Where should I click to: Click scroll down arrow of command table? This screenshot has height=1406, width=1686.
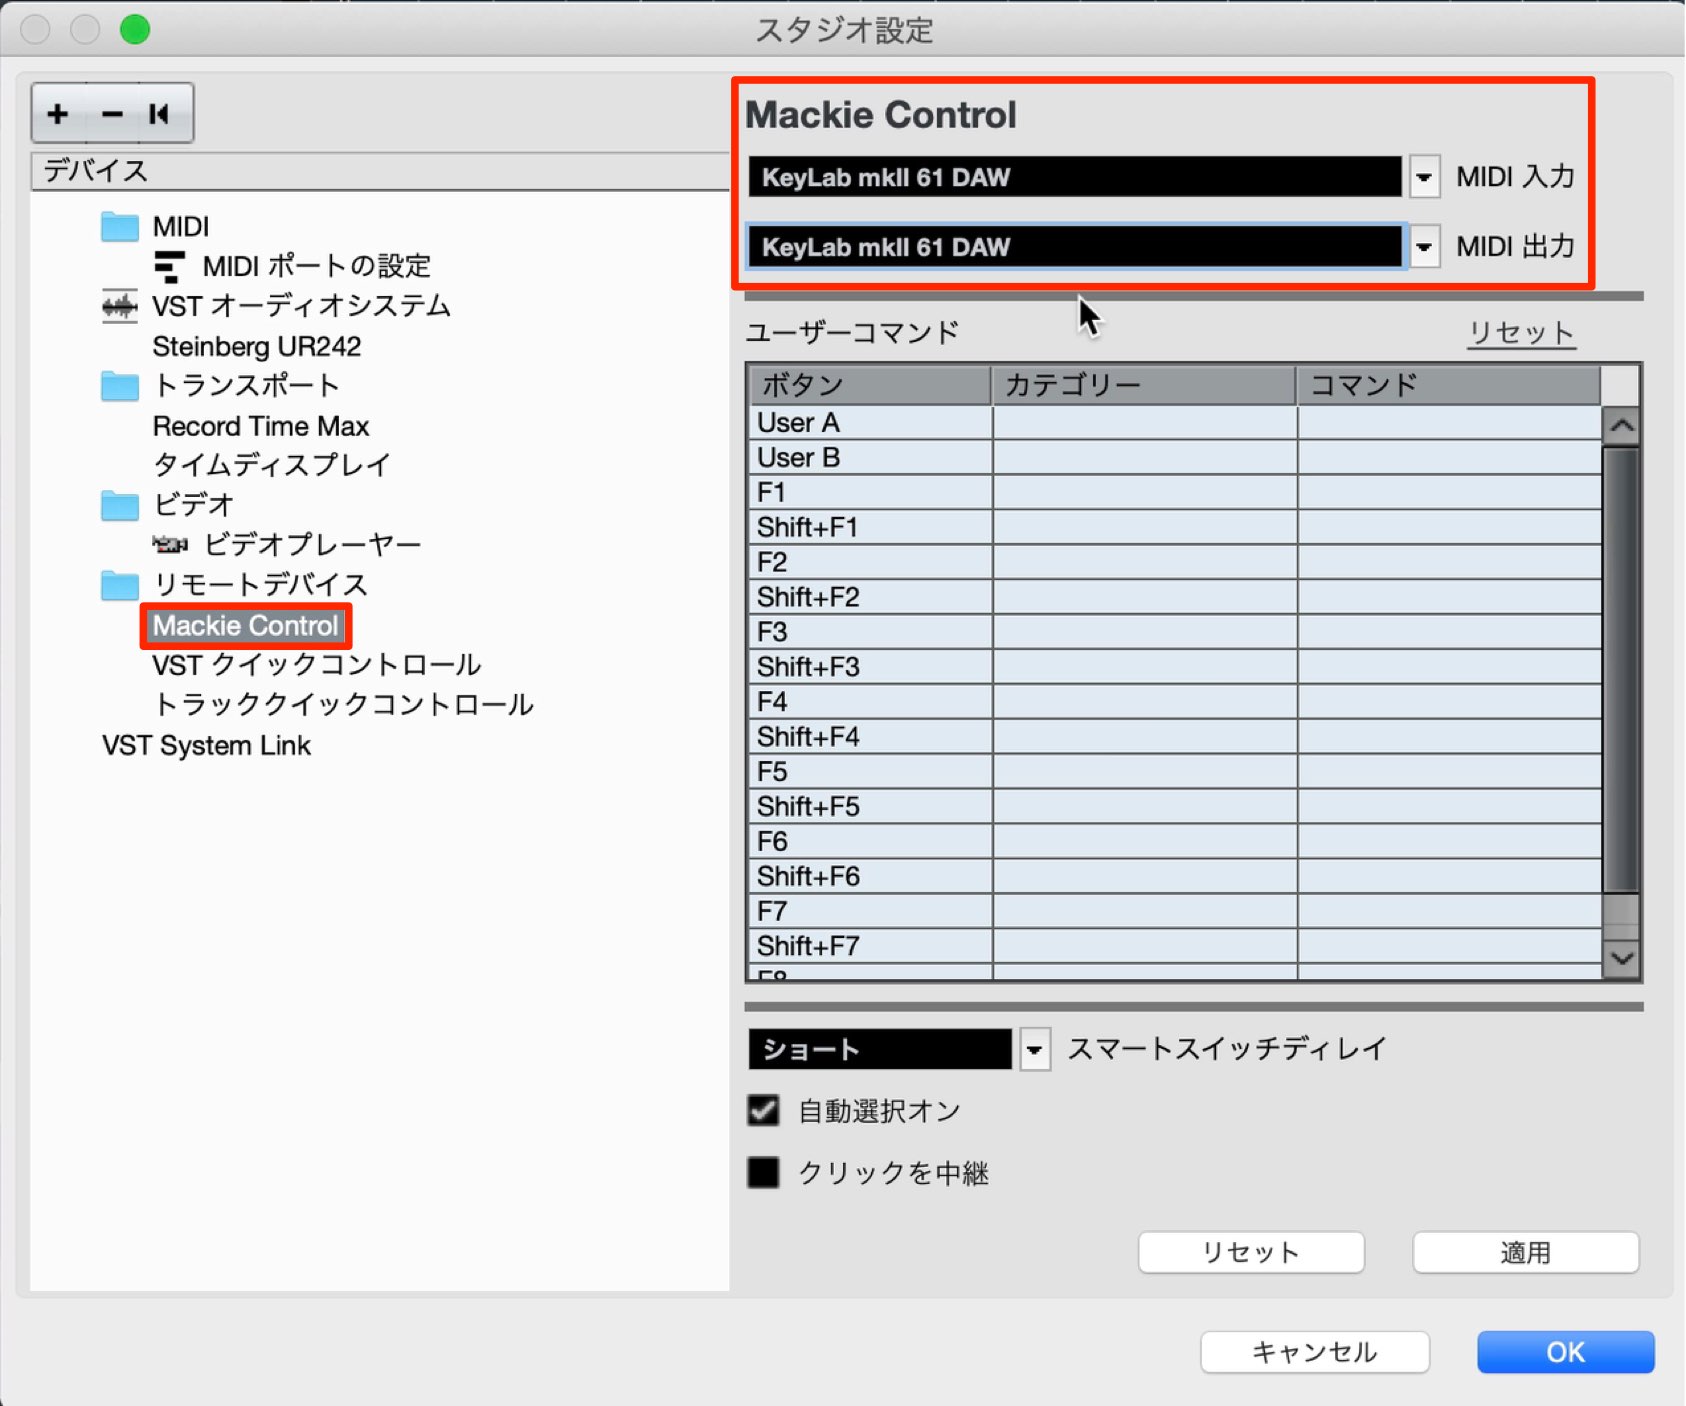(x=1621, y=958)
